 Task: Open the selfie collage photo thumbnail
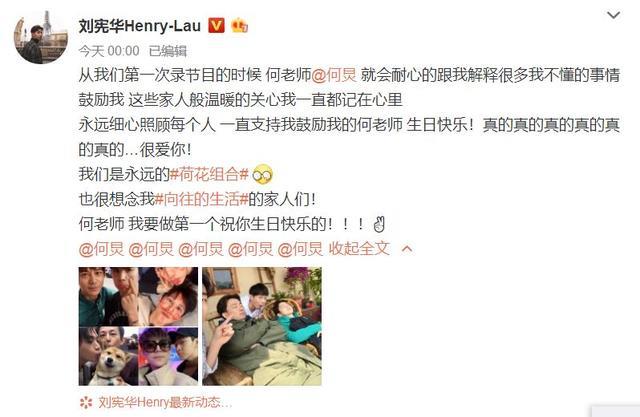138,326
